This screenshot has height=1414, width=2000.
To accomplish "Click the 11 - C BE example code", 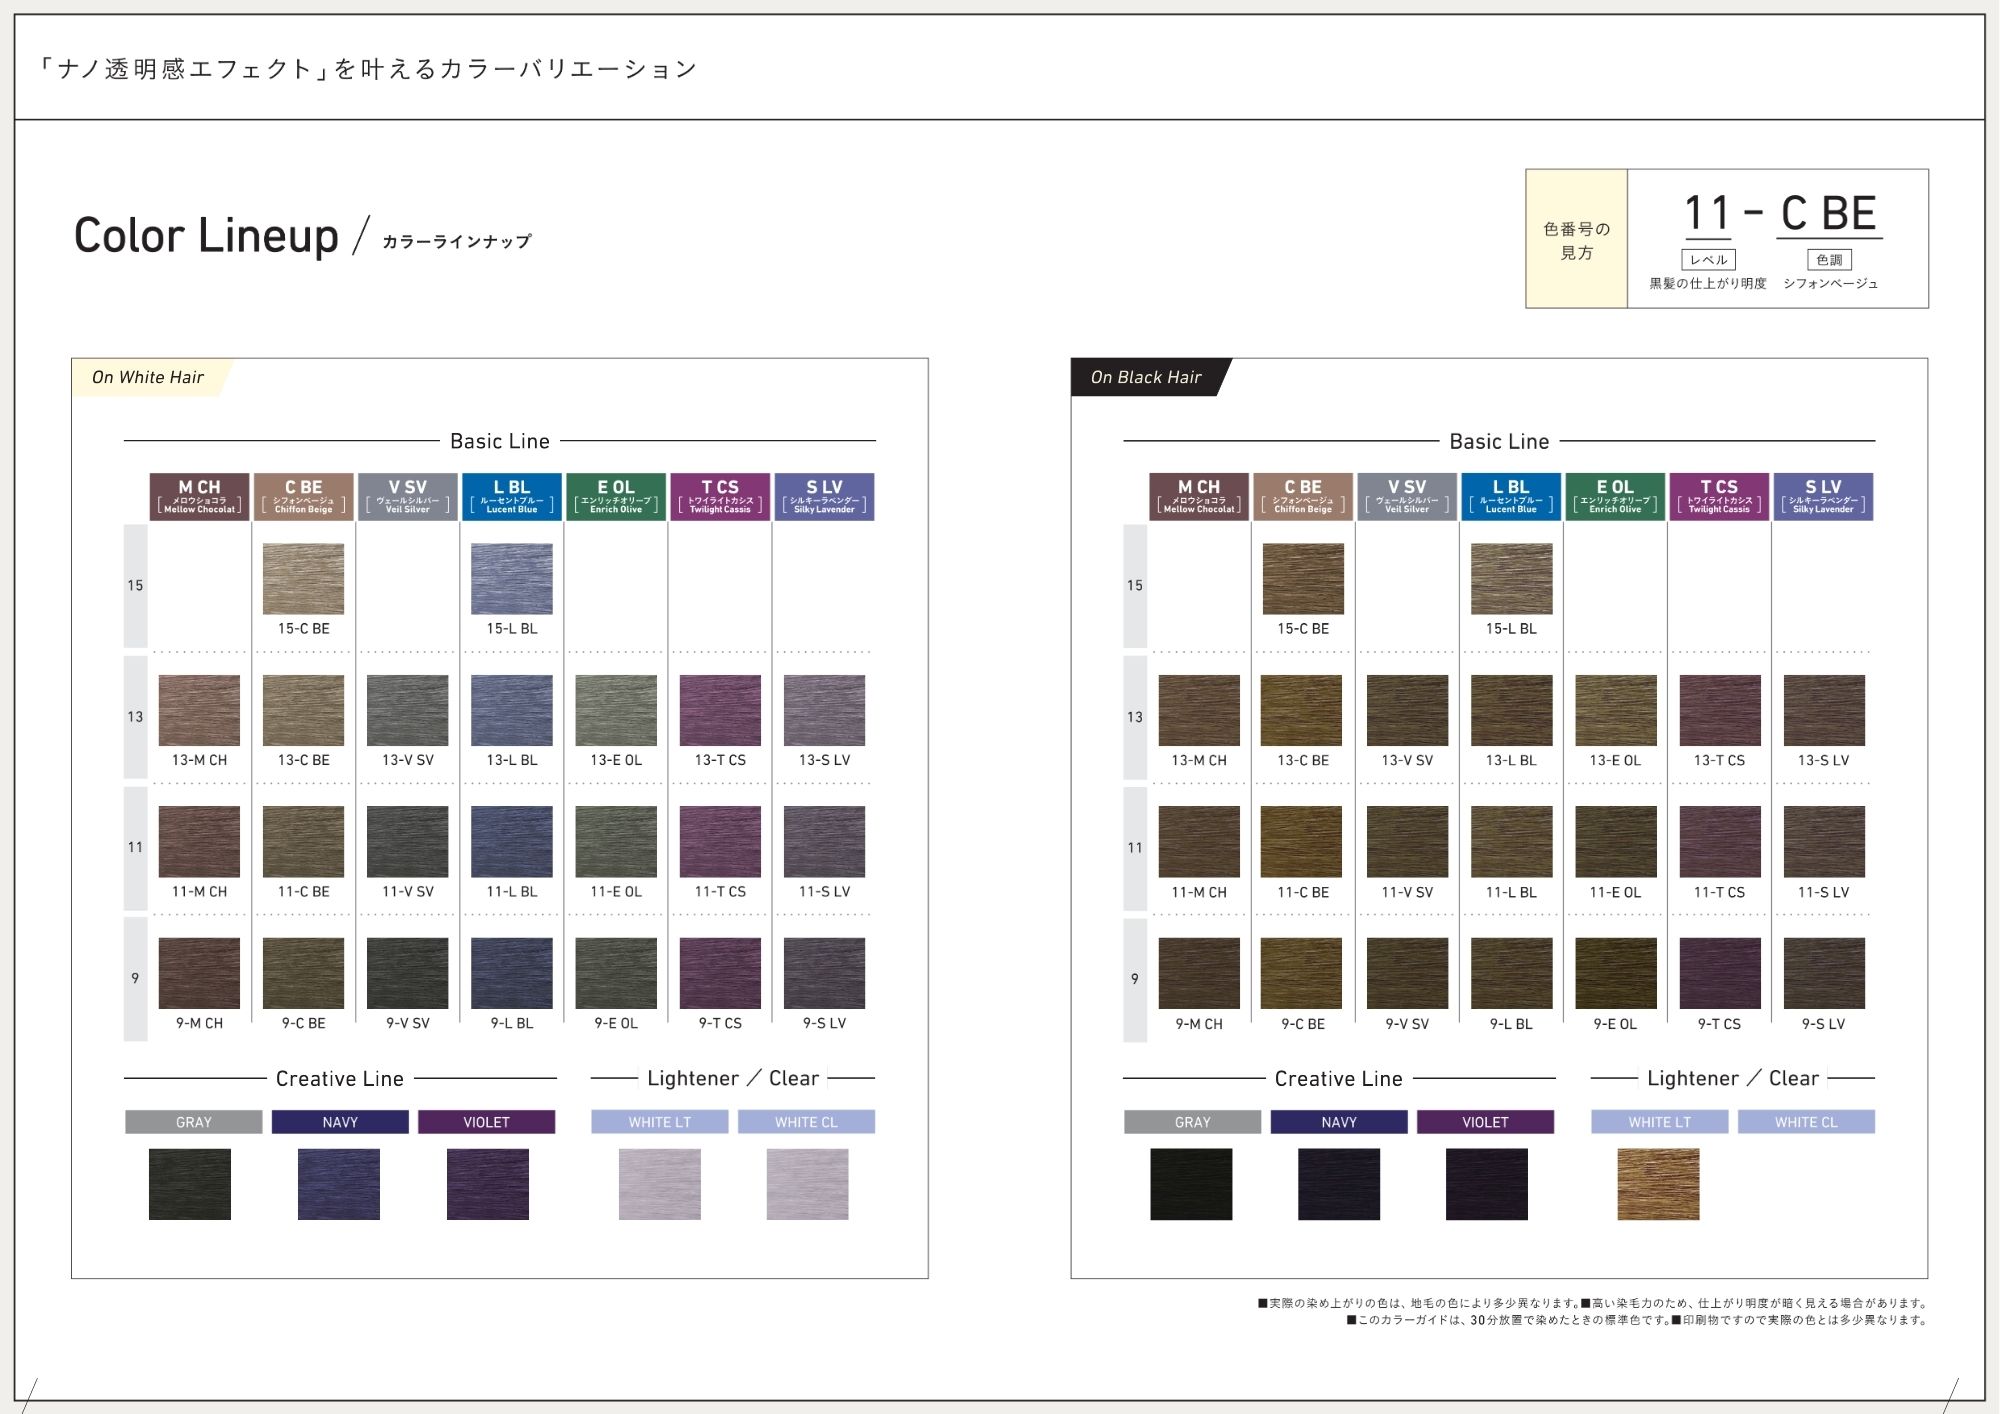I will point(1780,214).
